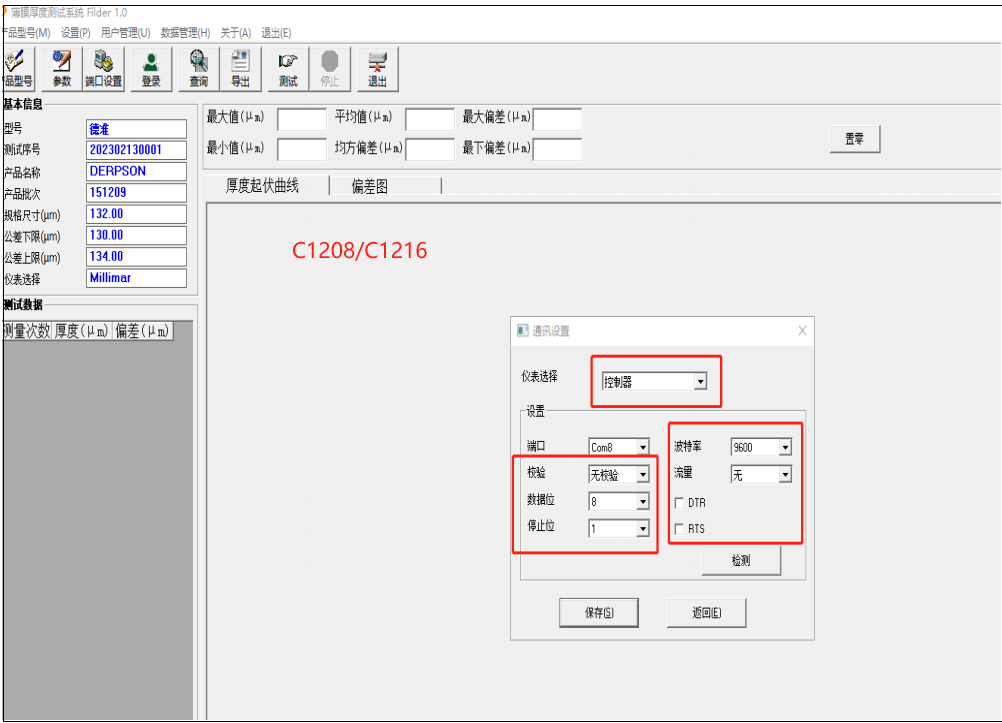Click the 保存(S) save button

pyautogui.click(x=598, y=613)
